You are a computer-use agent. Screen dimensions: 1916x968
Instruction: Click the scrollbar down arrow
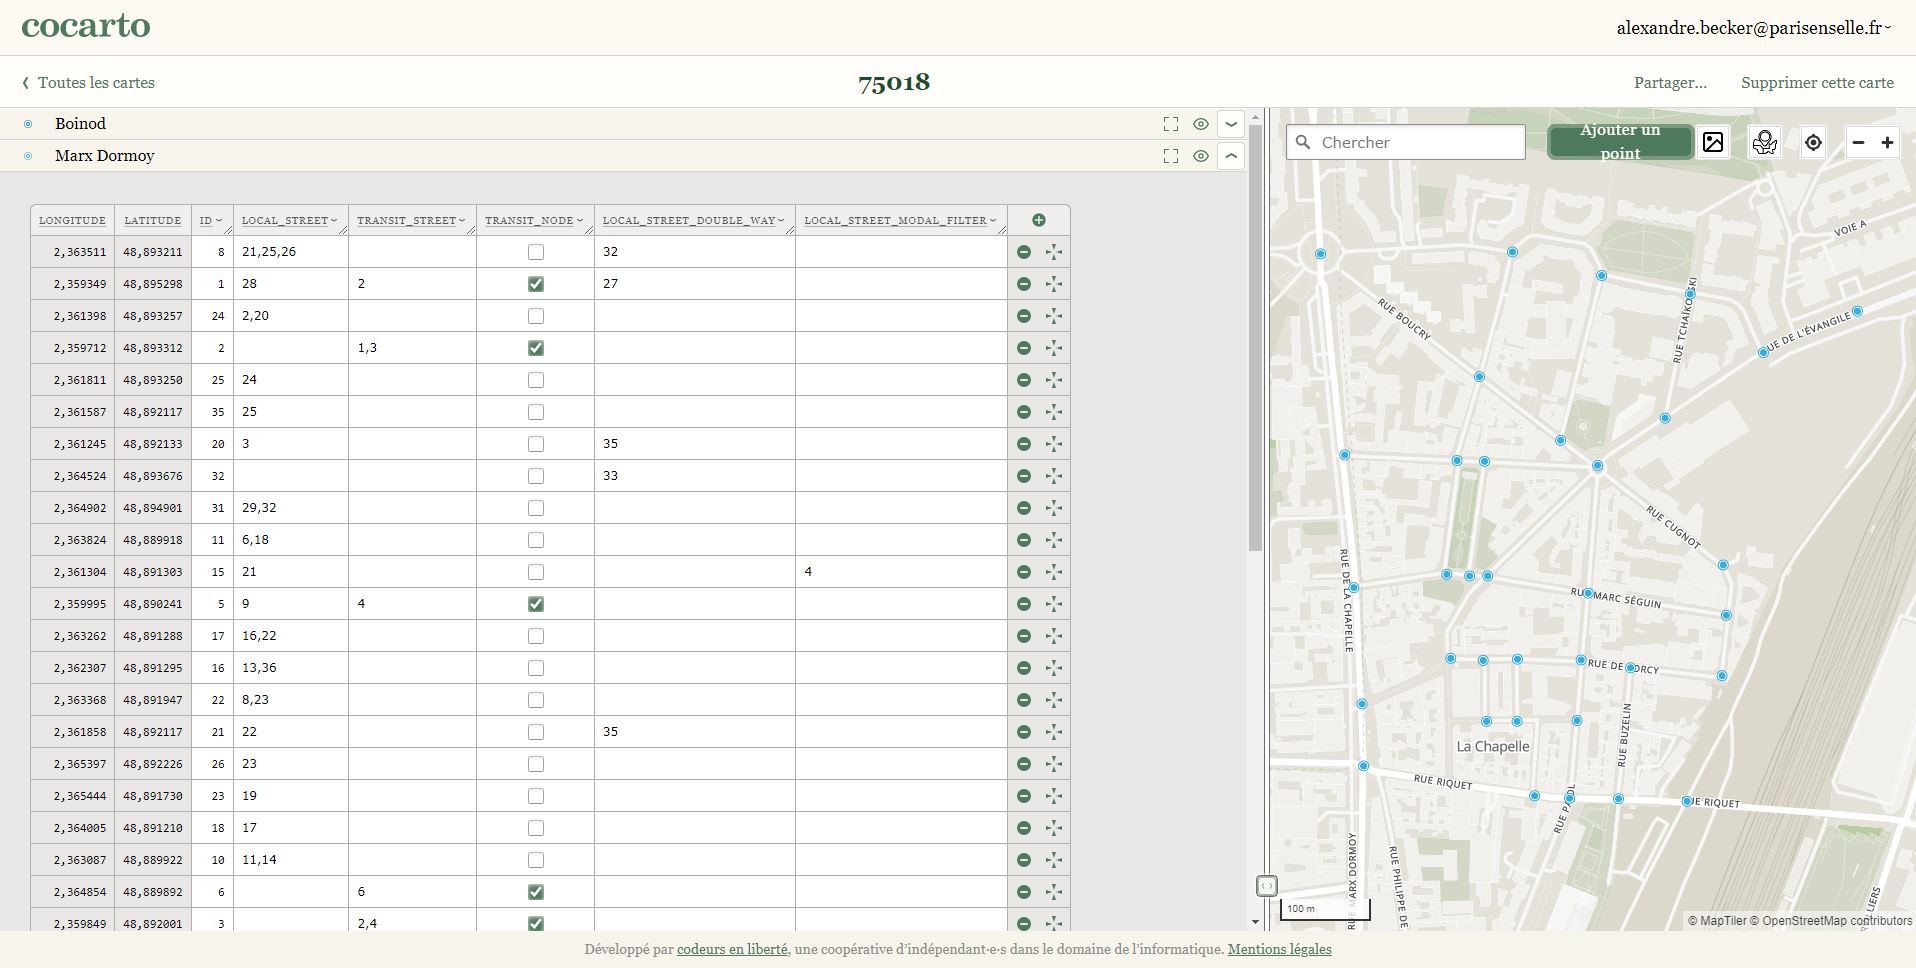[x=1256, y=922]
